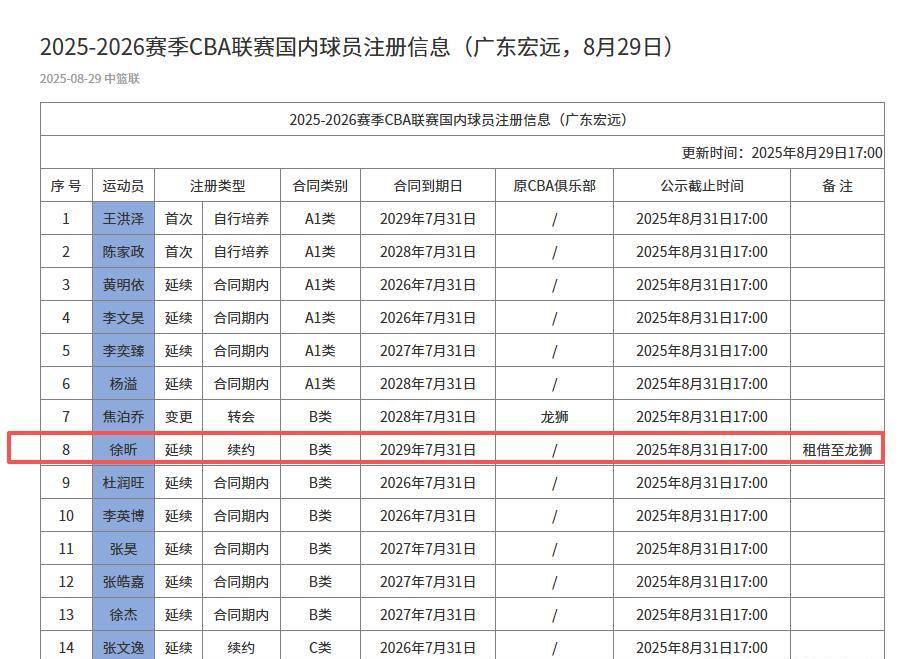Select player name 陈家政
Image resolution: width=921 pixels, height=659 pixels.
pos(123,251)
